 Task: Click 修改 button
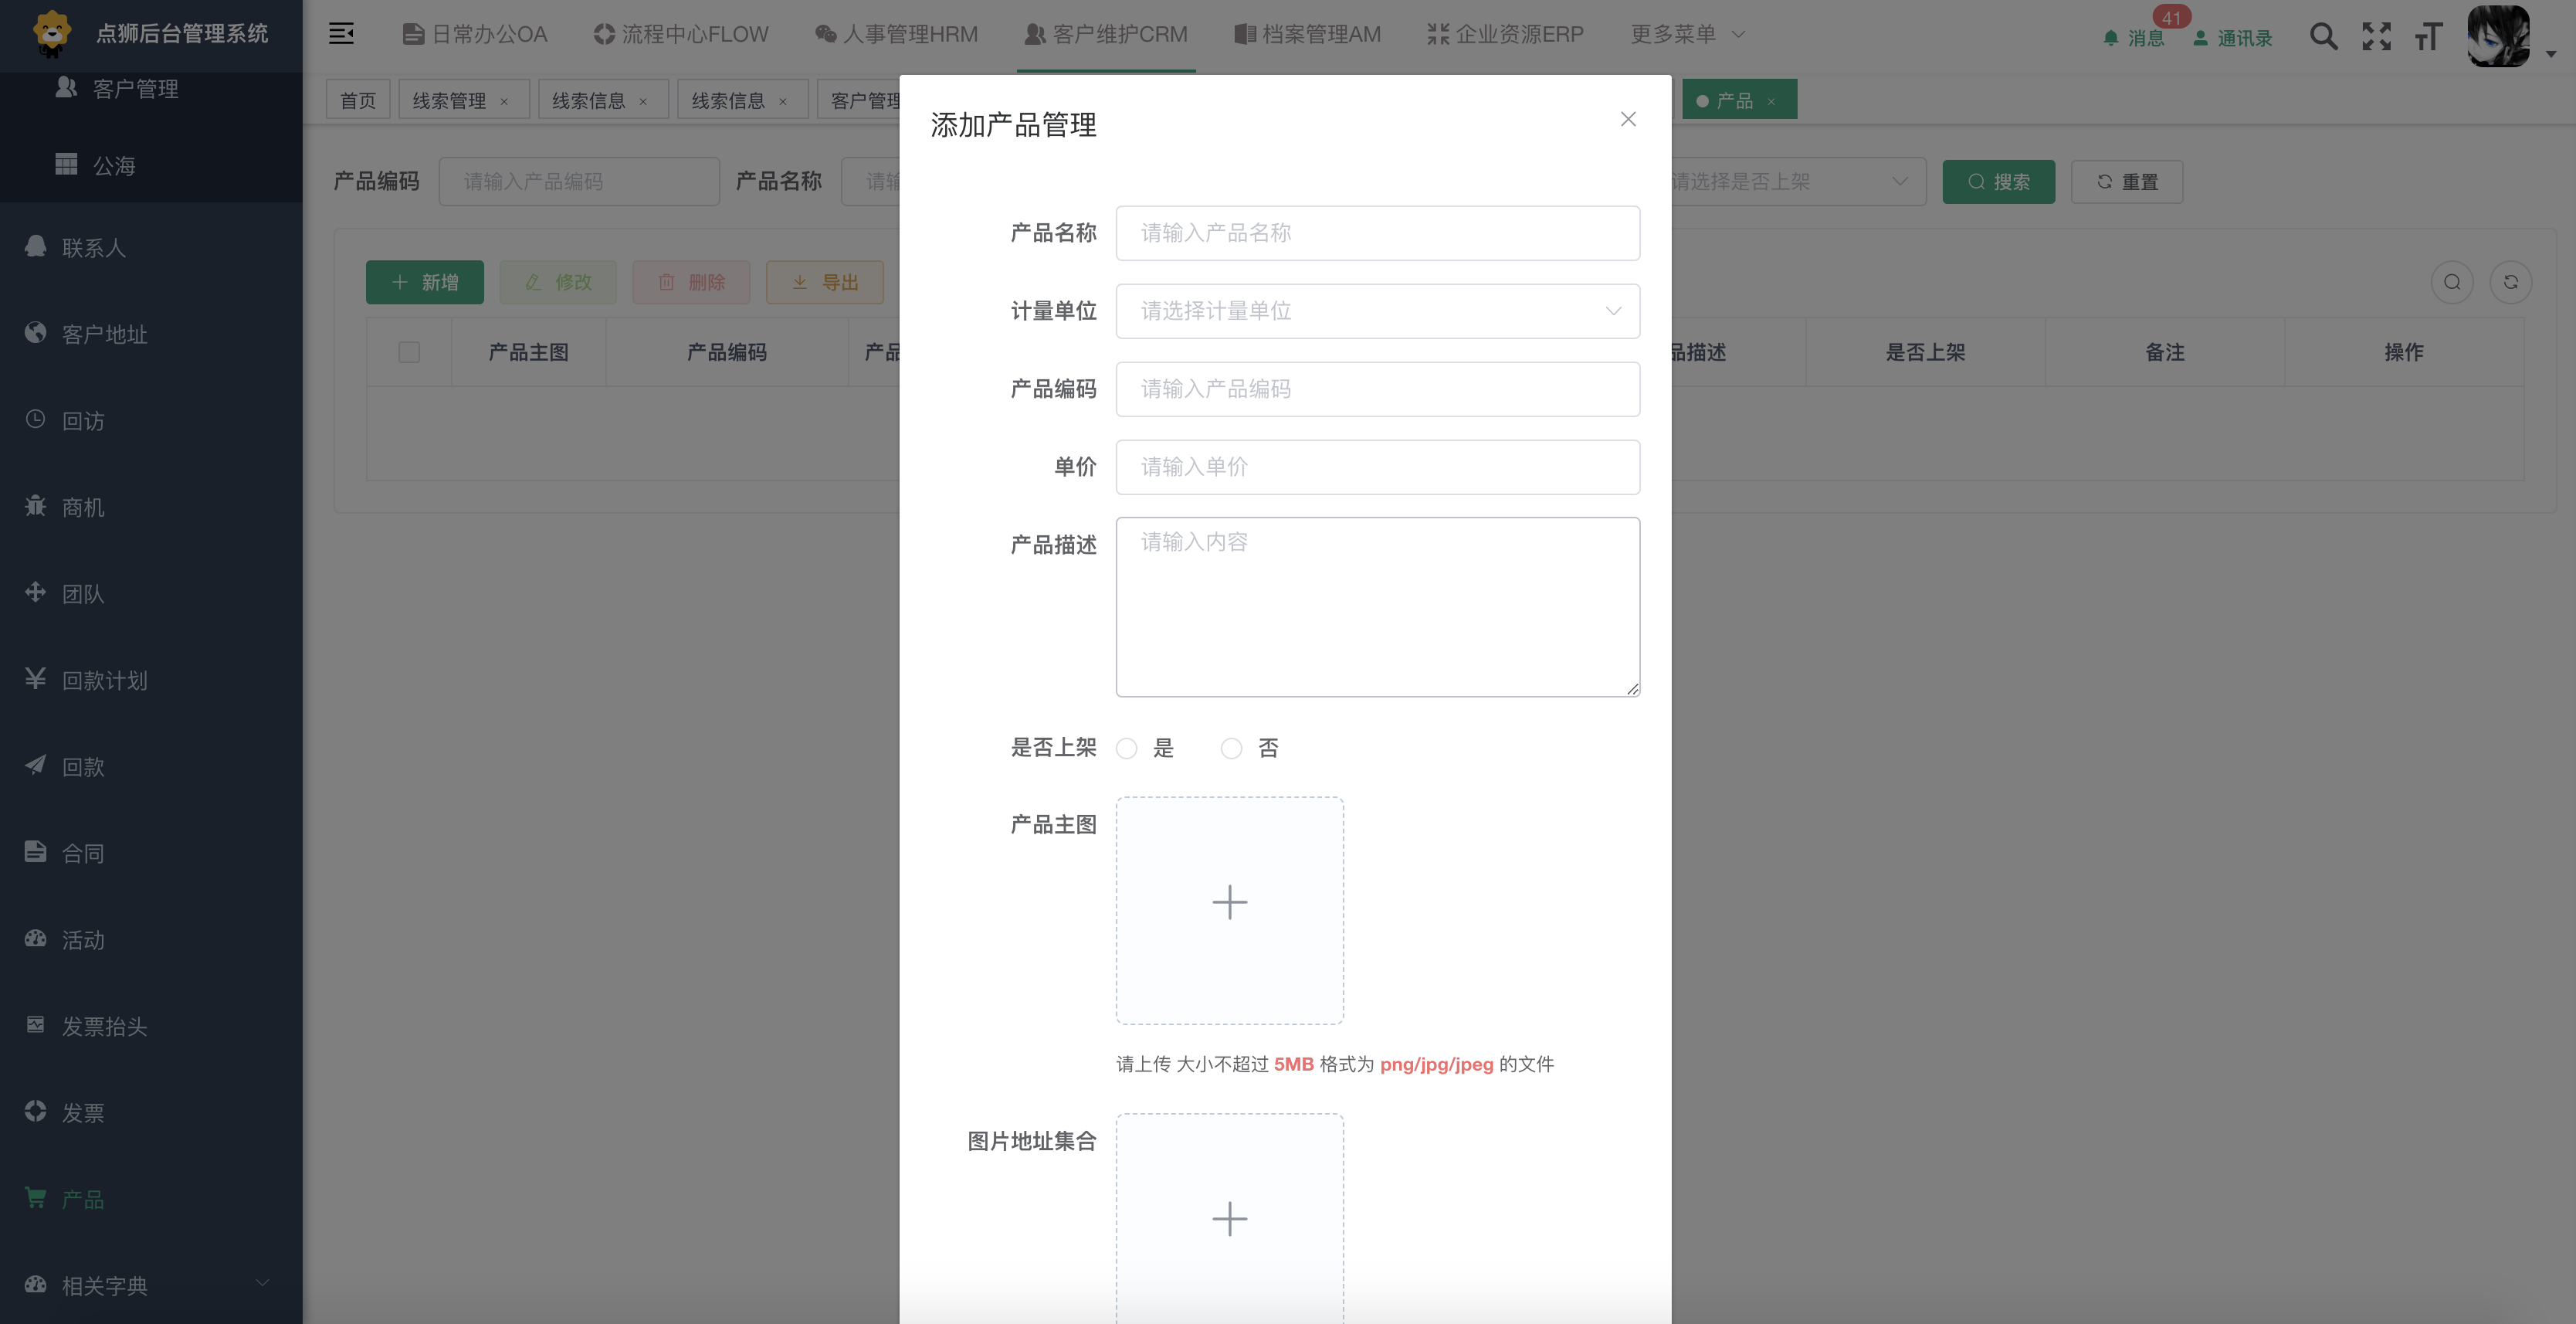[558, 282]
